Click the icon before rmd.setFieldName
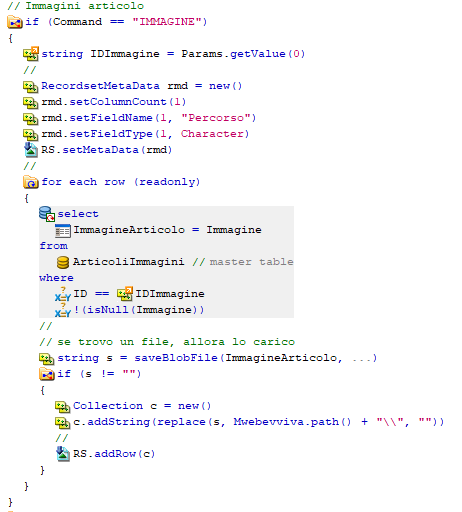This screenshot has height=512, width=462. (30, 118)
